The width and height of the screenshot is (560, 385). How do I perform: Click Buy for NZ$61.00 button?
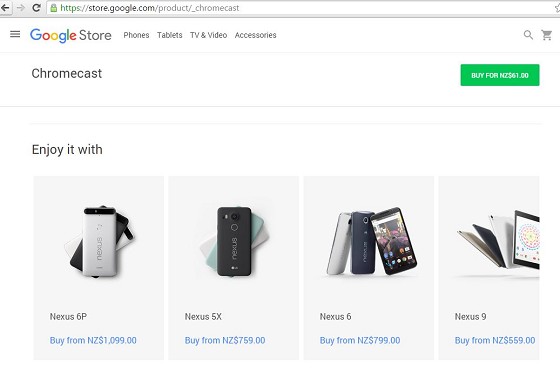(500, 75)
